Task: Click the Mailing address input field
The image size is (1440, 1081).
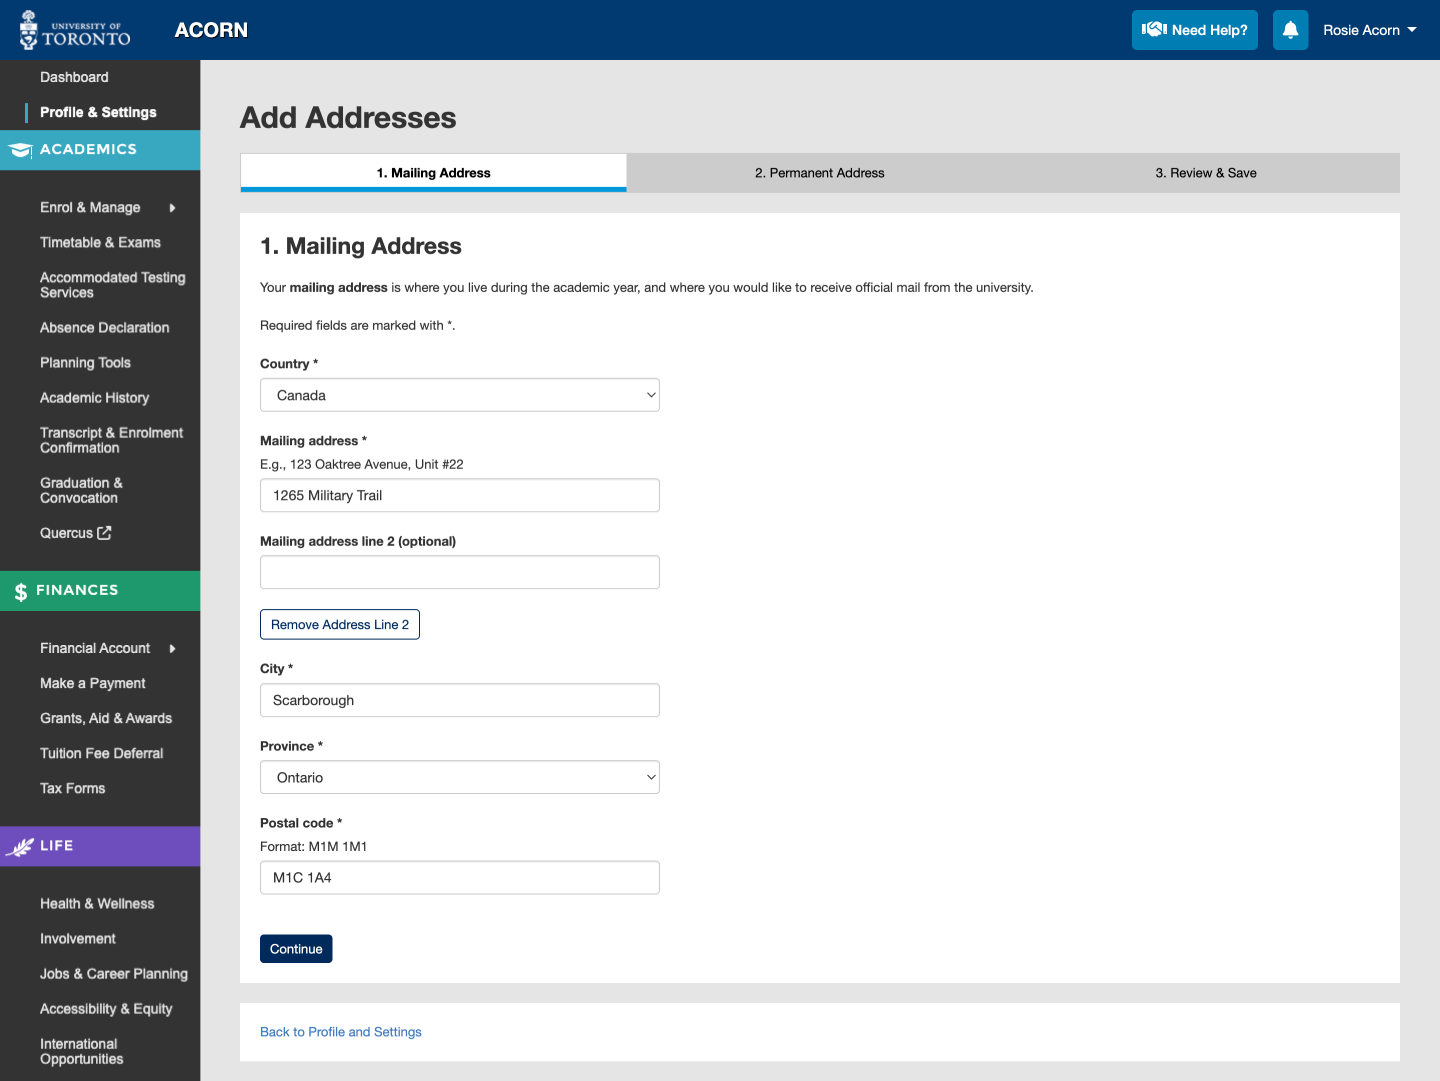Action: click(460, 495)
